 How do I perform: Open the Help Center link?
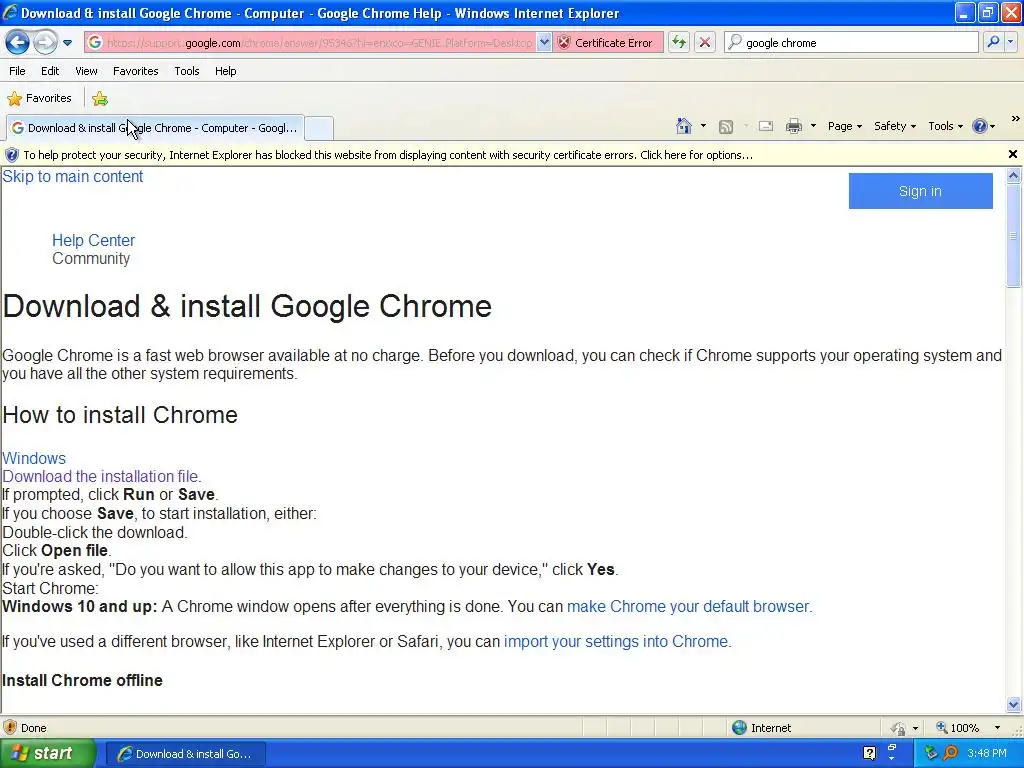(93, 240)
